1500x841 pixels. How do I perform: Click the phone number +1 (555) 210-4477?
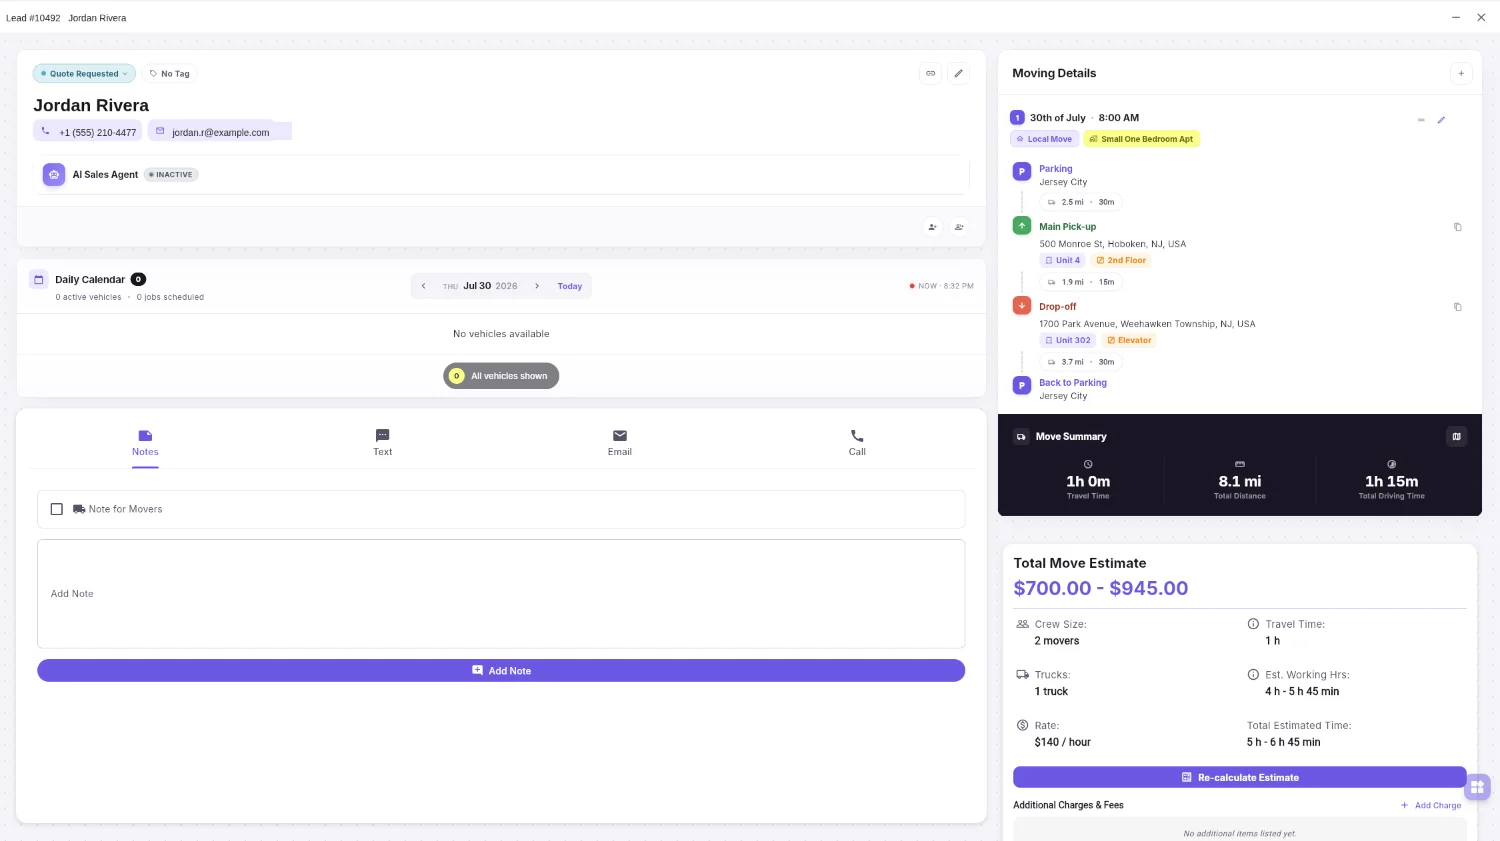pos(88,132)
